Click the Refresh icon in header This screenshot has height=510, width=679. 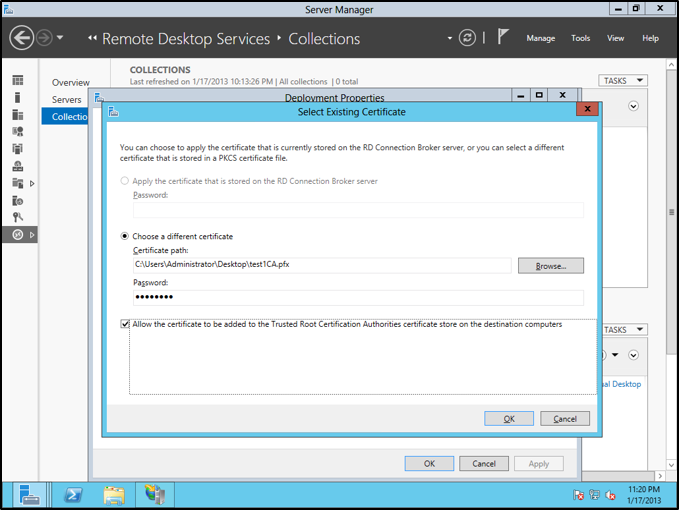click(x=467, y=38)
